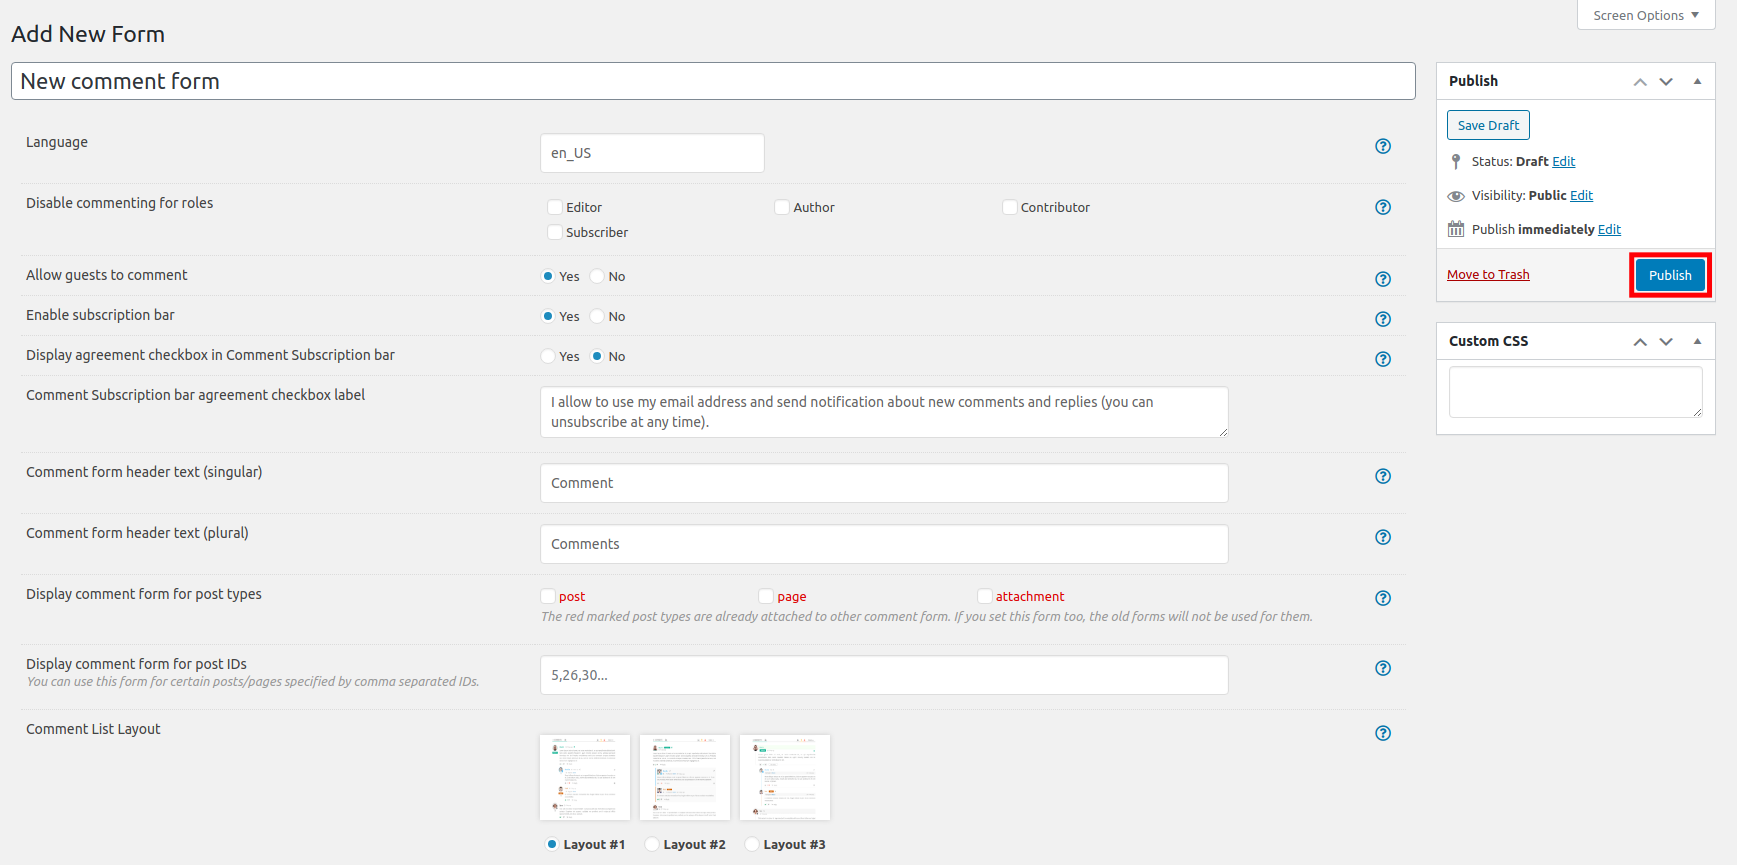The height and width of the screenshot is (865, 1737).
Task: Click help icon for Language row
Action: (x=1383, y=146)
